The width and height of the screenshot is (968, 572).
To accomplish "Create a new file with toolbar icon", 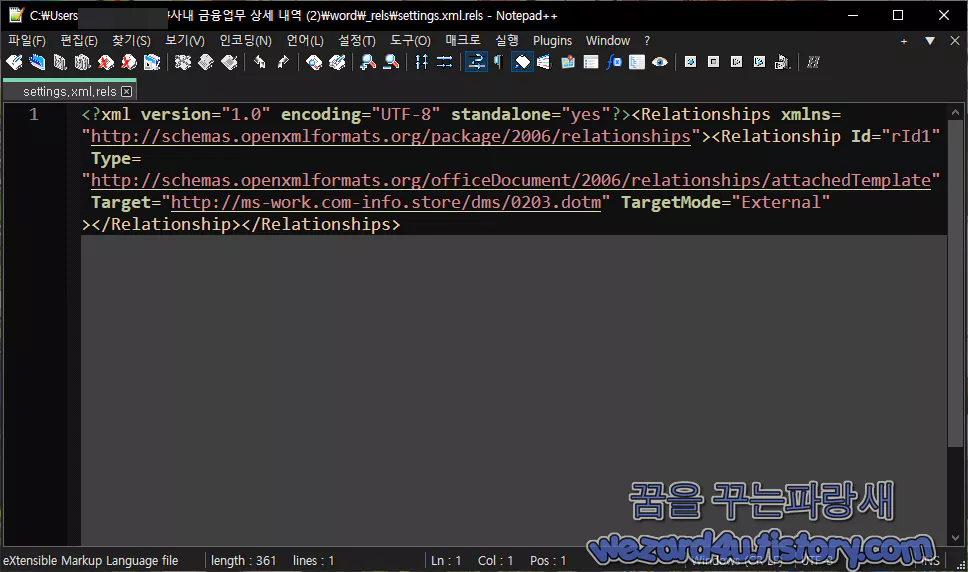I will 14,62.
